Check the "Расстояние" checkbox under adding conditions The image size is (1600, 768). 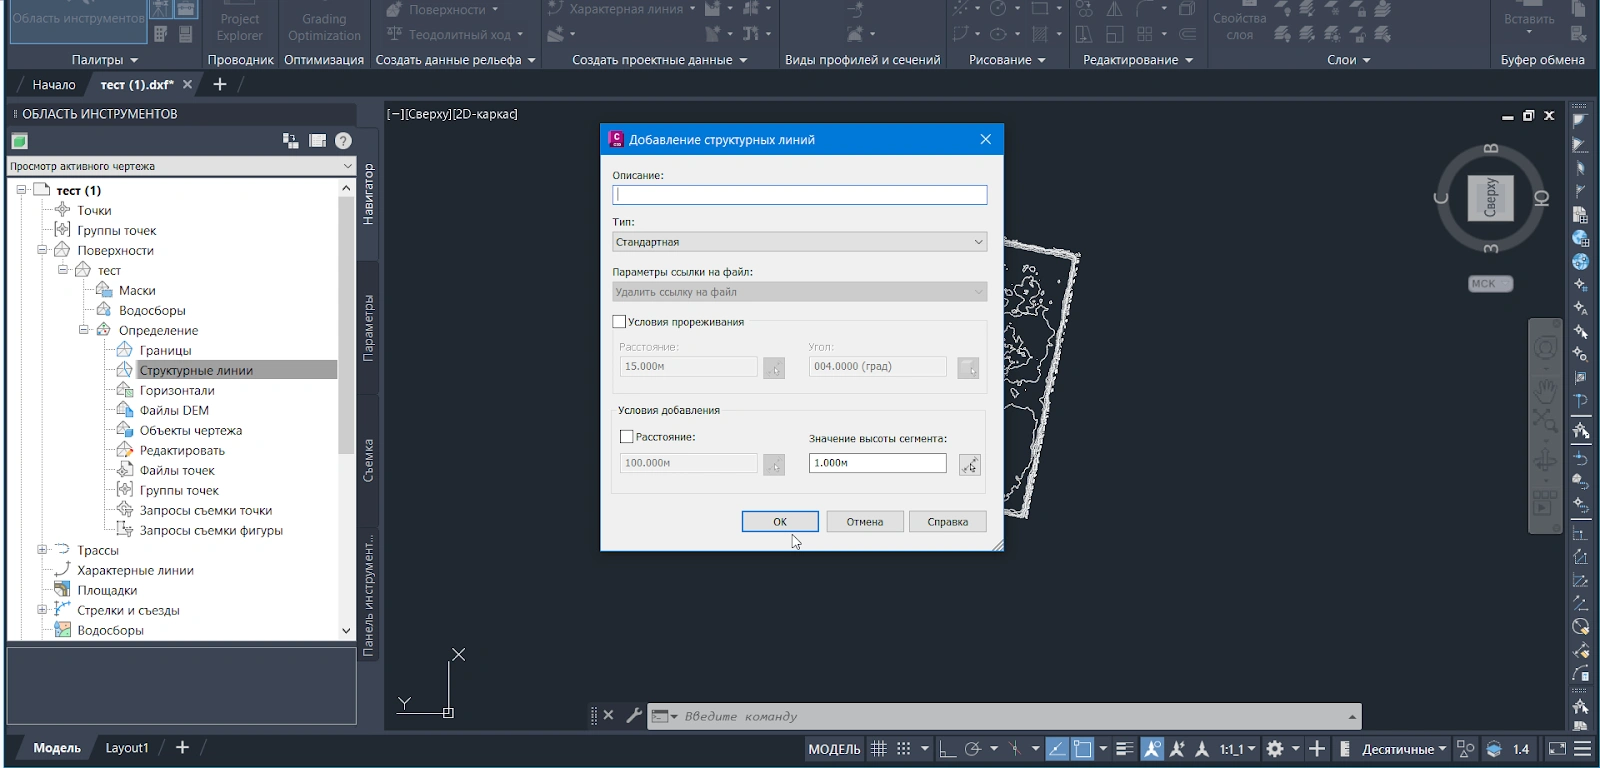pyautogui.click(x=627, y=437)
